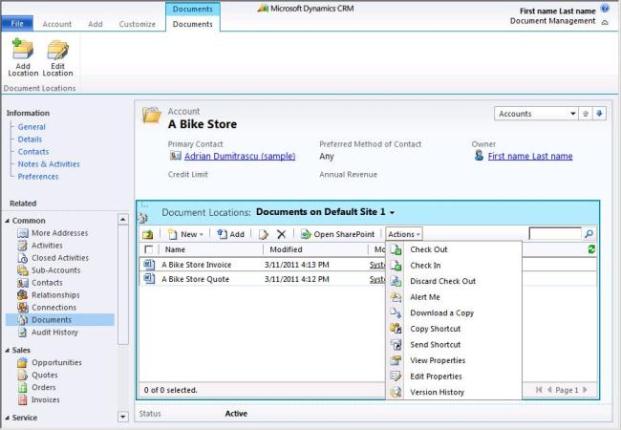Select Version History in Actions menu
This screenshot has height=430, width=621.
coord(437,392)
